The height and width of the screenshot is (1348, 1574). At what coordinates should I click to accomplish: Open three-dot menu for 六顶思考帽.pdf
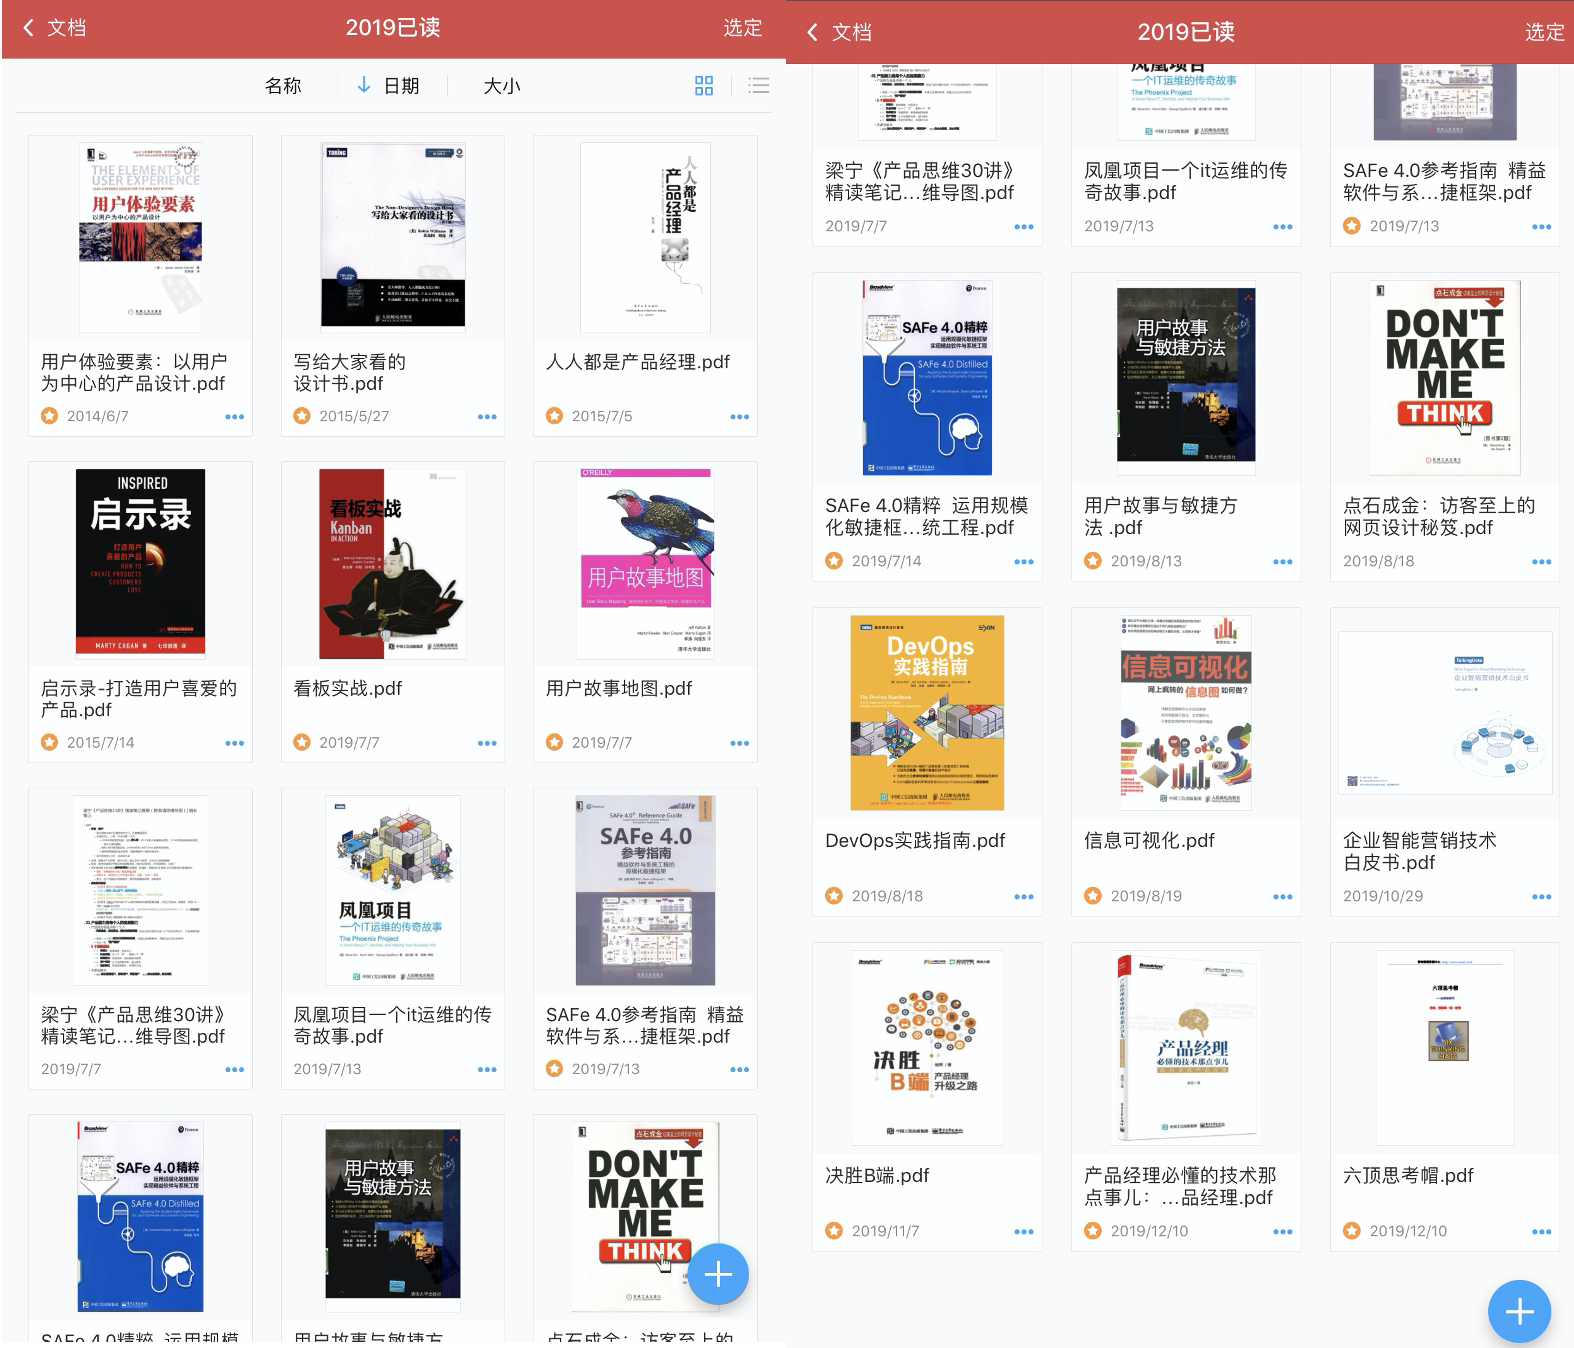1542,1232
